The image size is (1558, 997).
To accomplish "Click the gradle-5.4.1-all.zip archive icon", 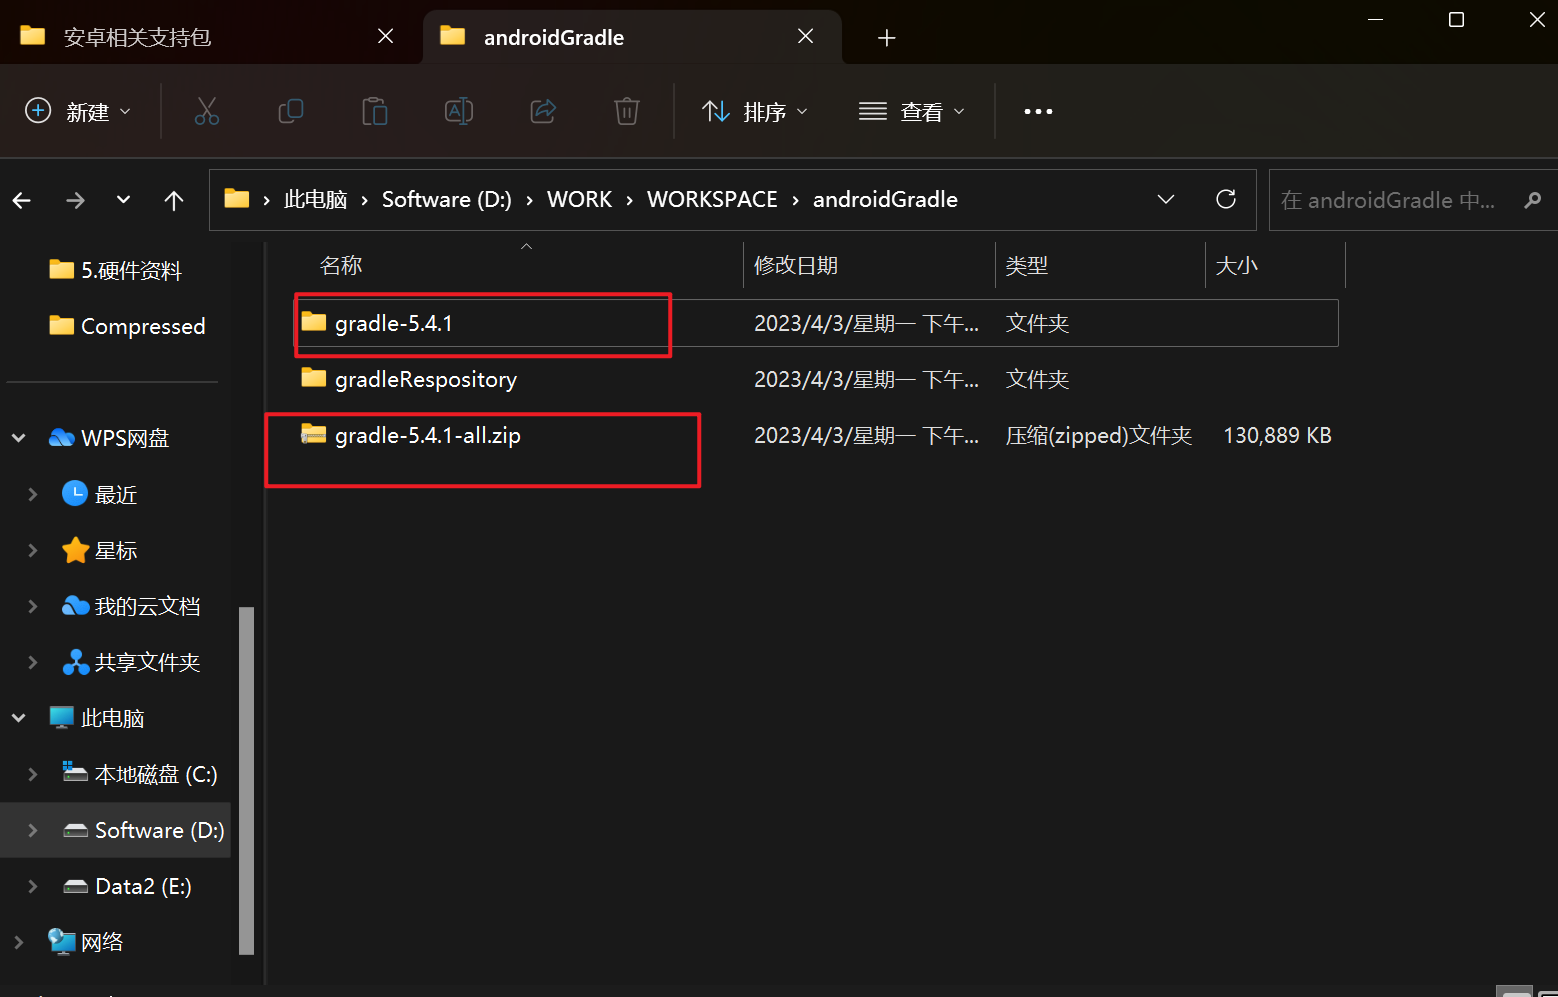I will pos(314,434).
